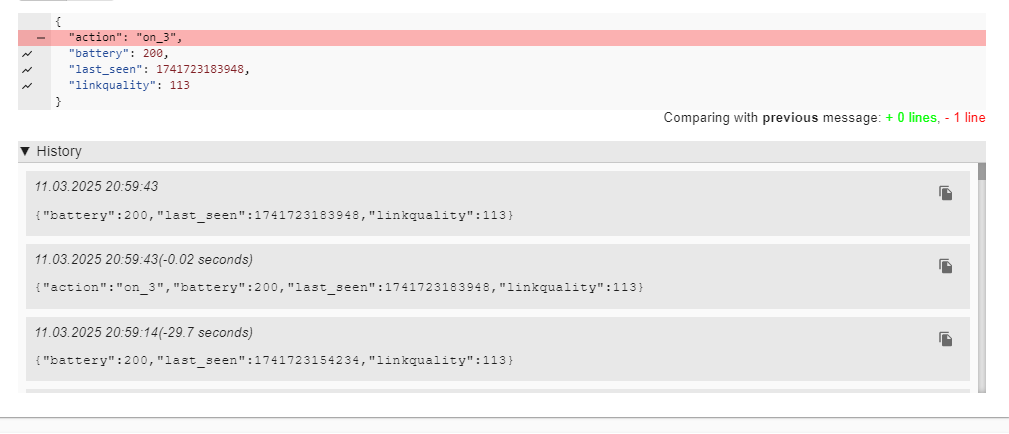Click the bold "previous" word in comparison text

[x=790, y=118]
